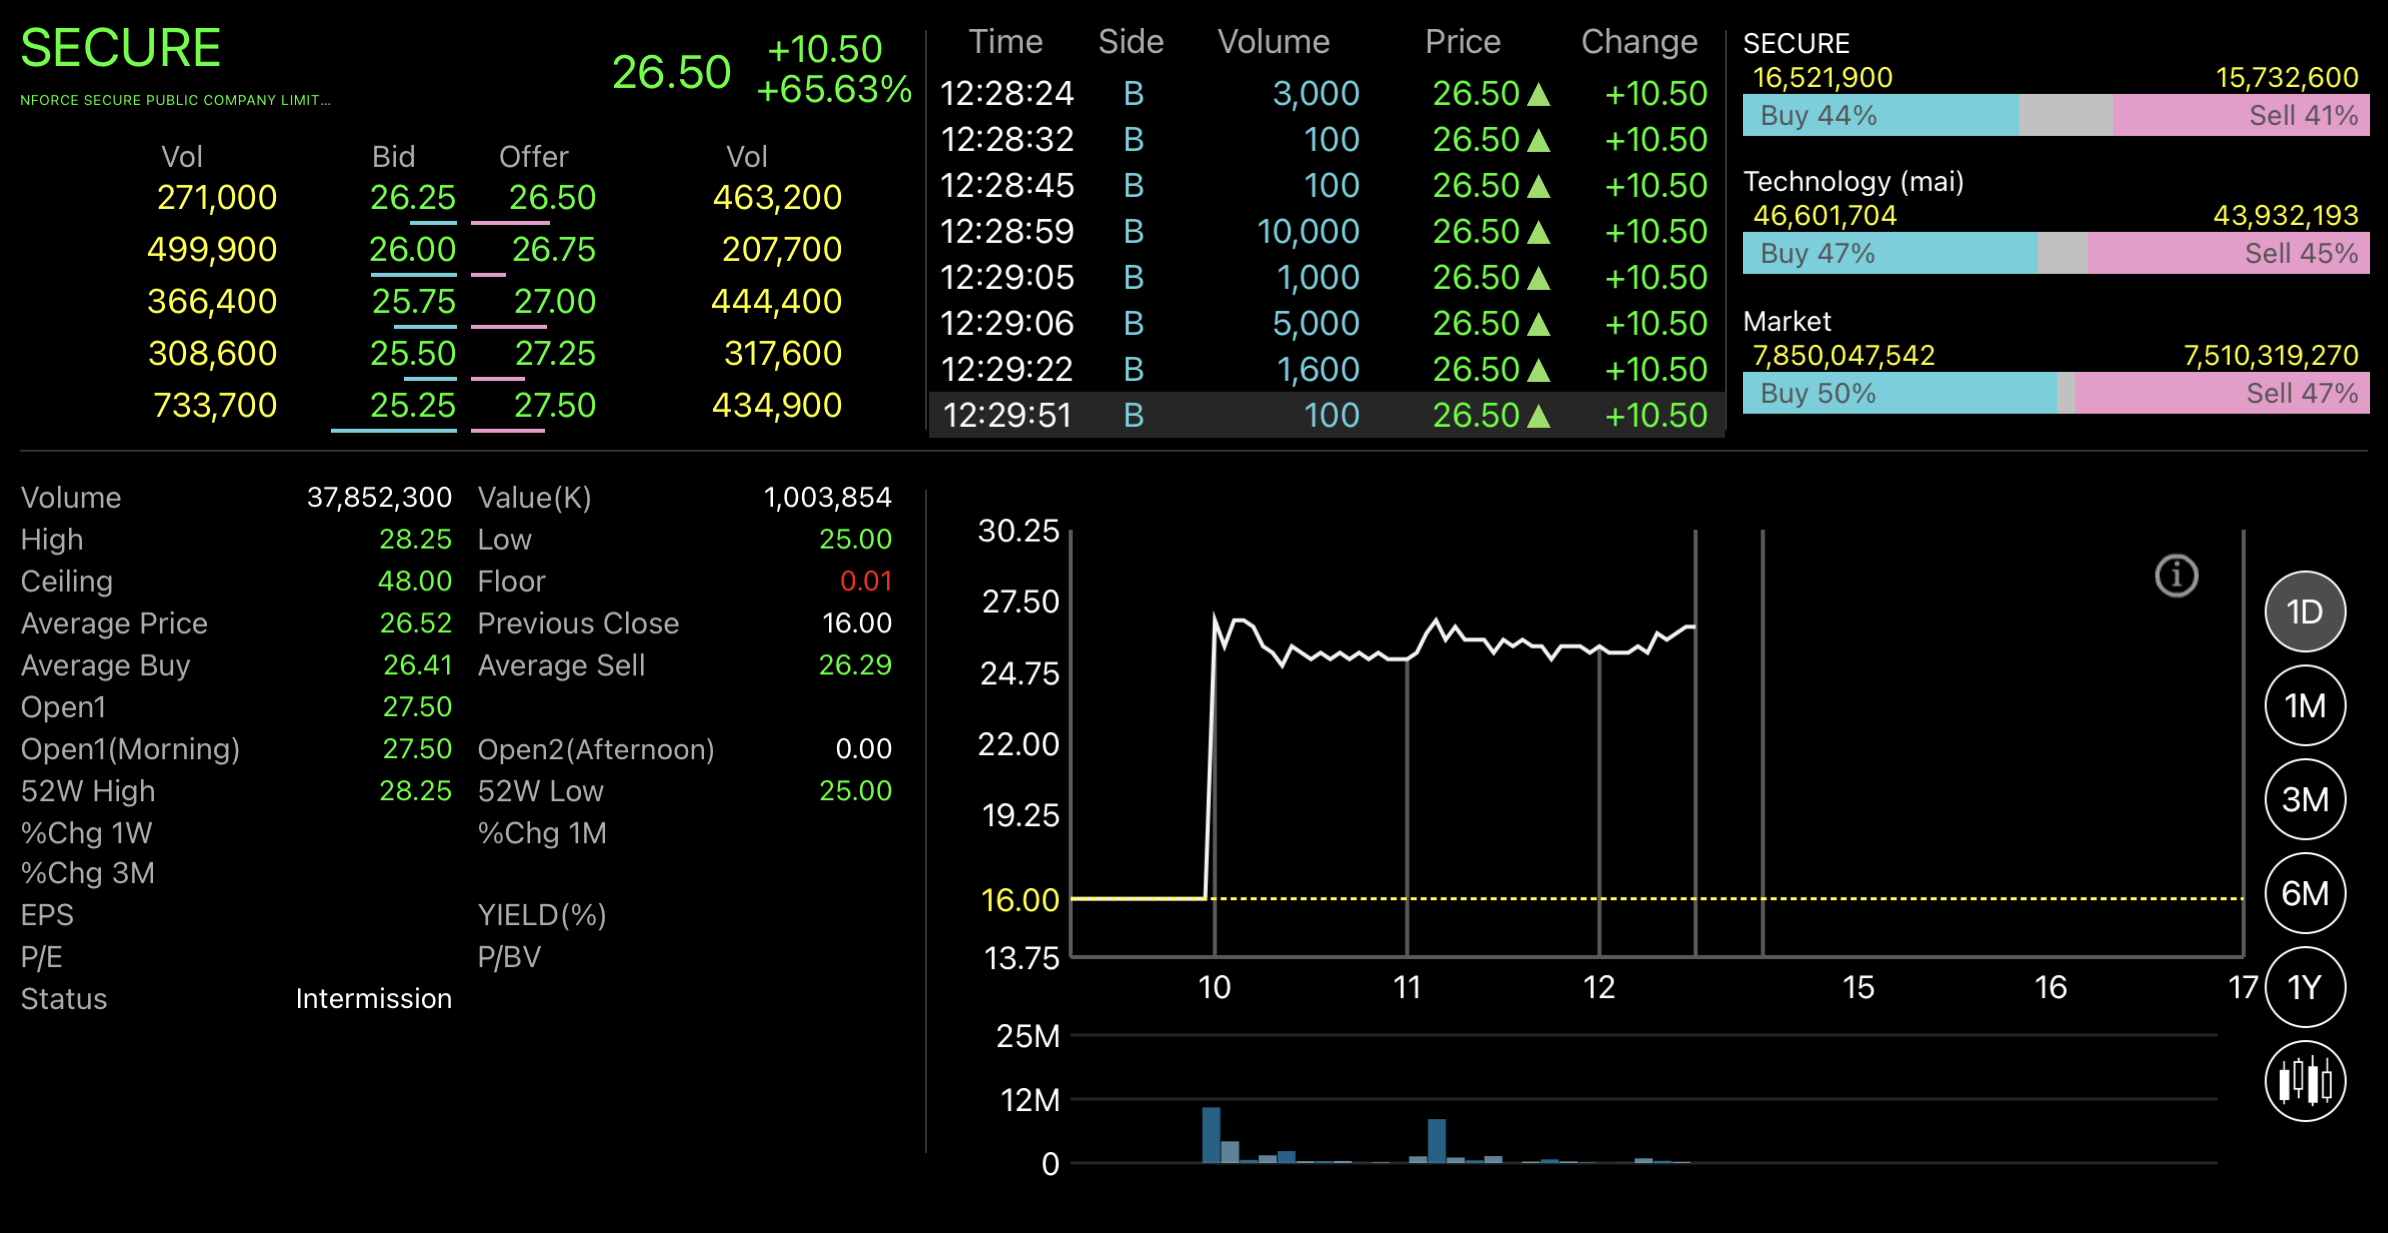Click bid volume 271,000
This screenshot has width=2388, height=1233.
(x=216, y=197)
